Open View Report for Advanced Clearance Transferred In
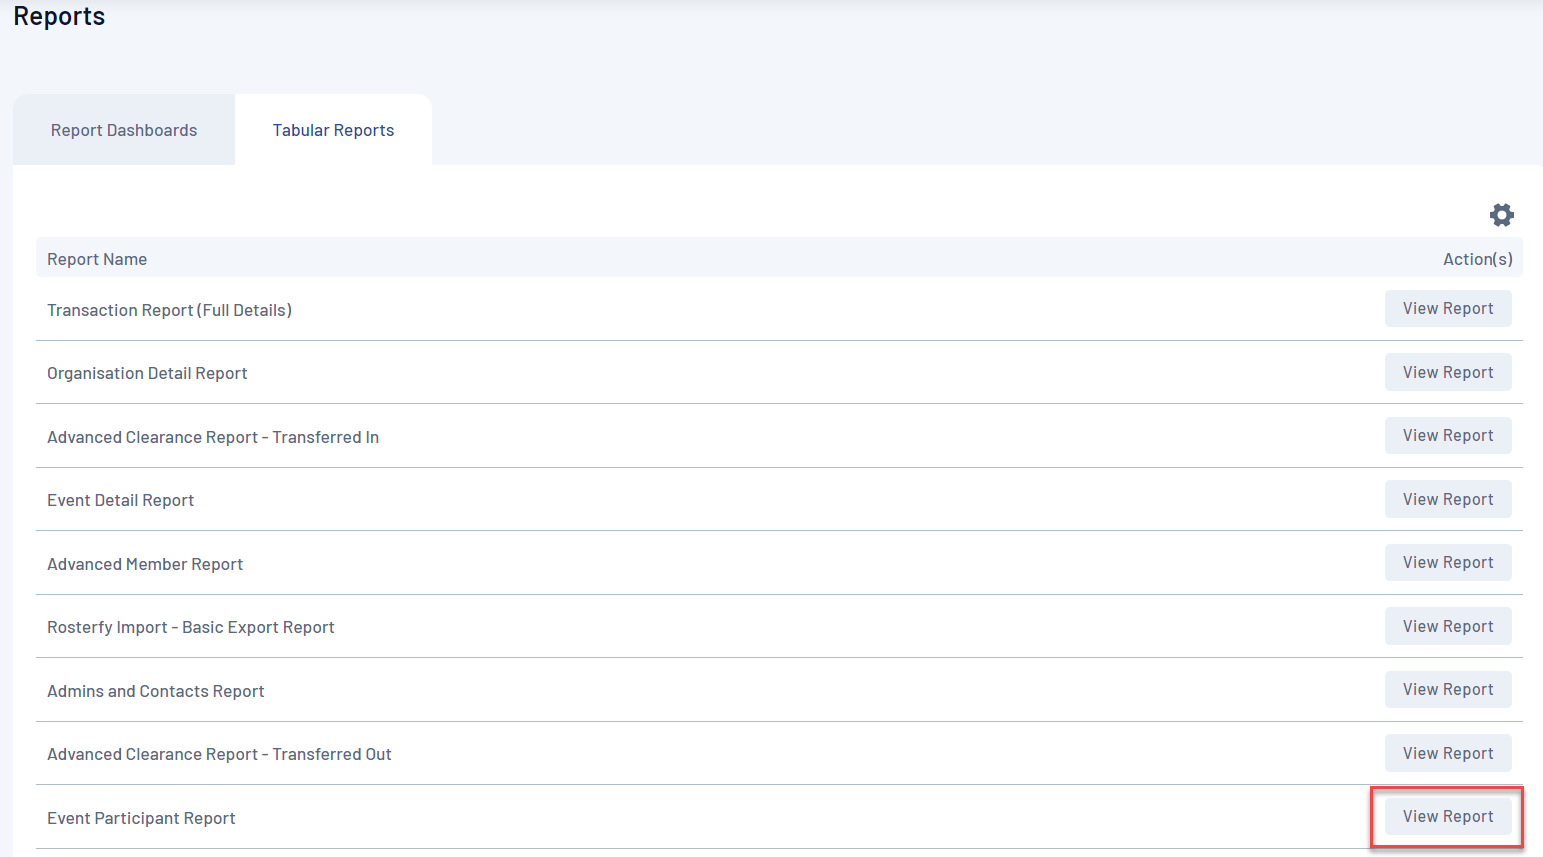This screenshot has width=1543, height=857. point(1448,436)
